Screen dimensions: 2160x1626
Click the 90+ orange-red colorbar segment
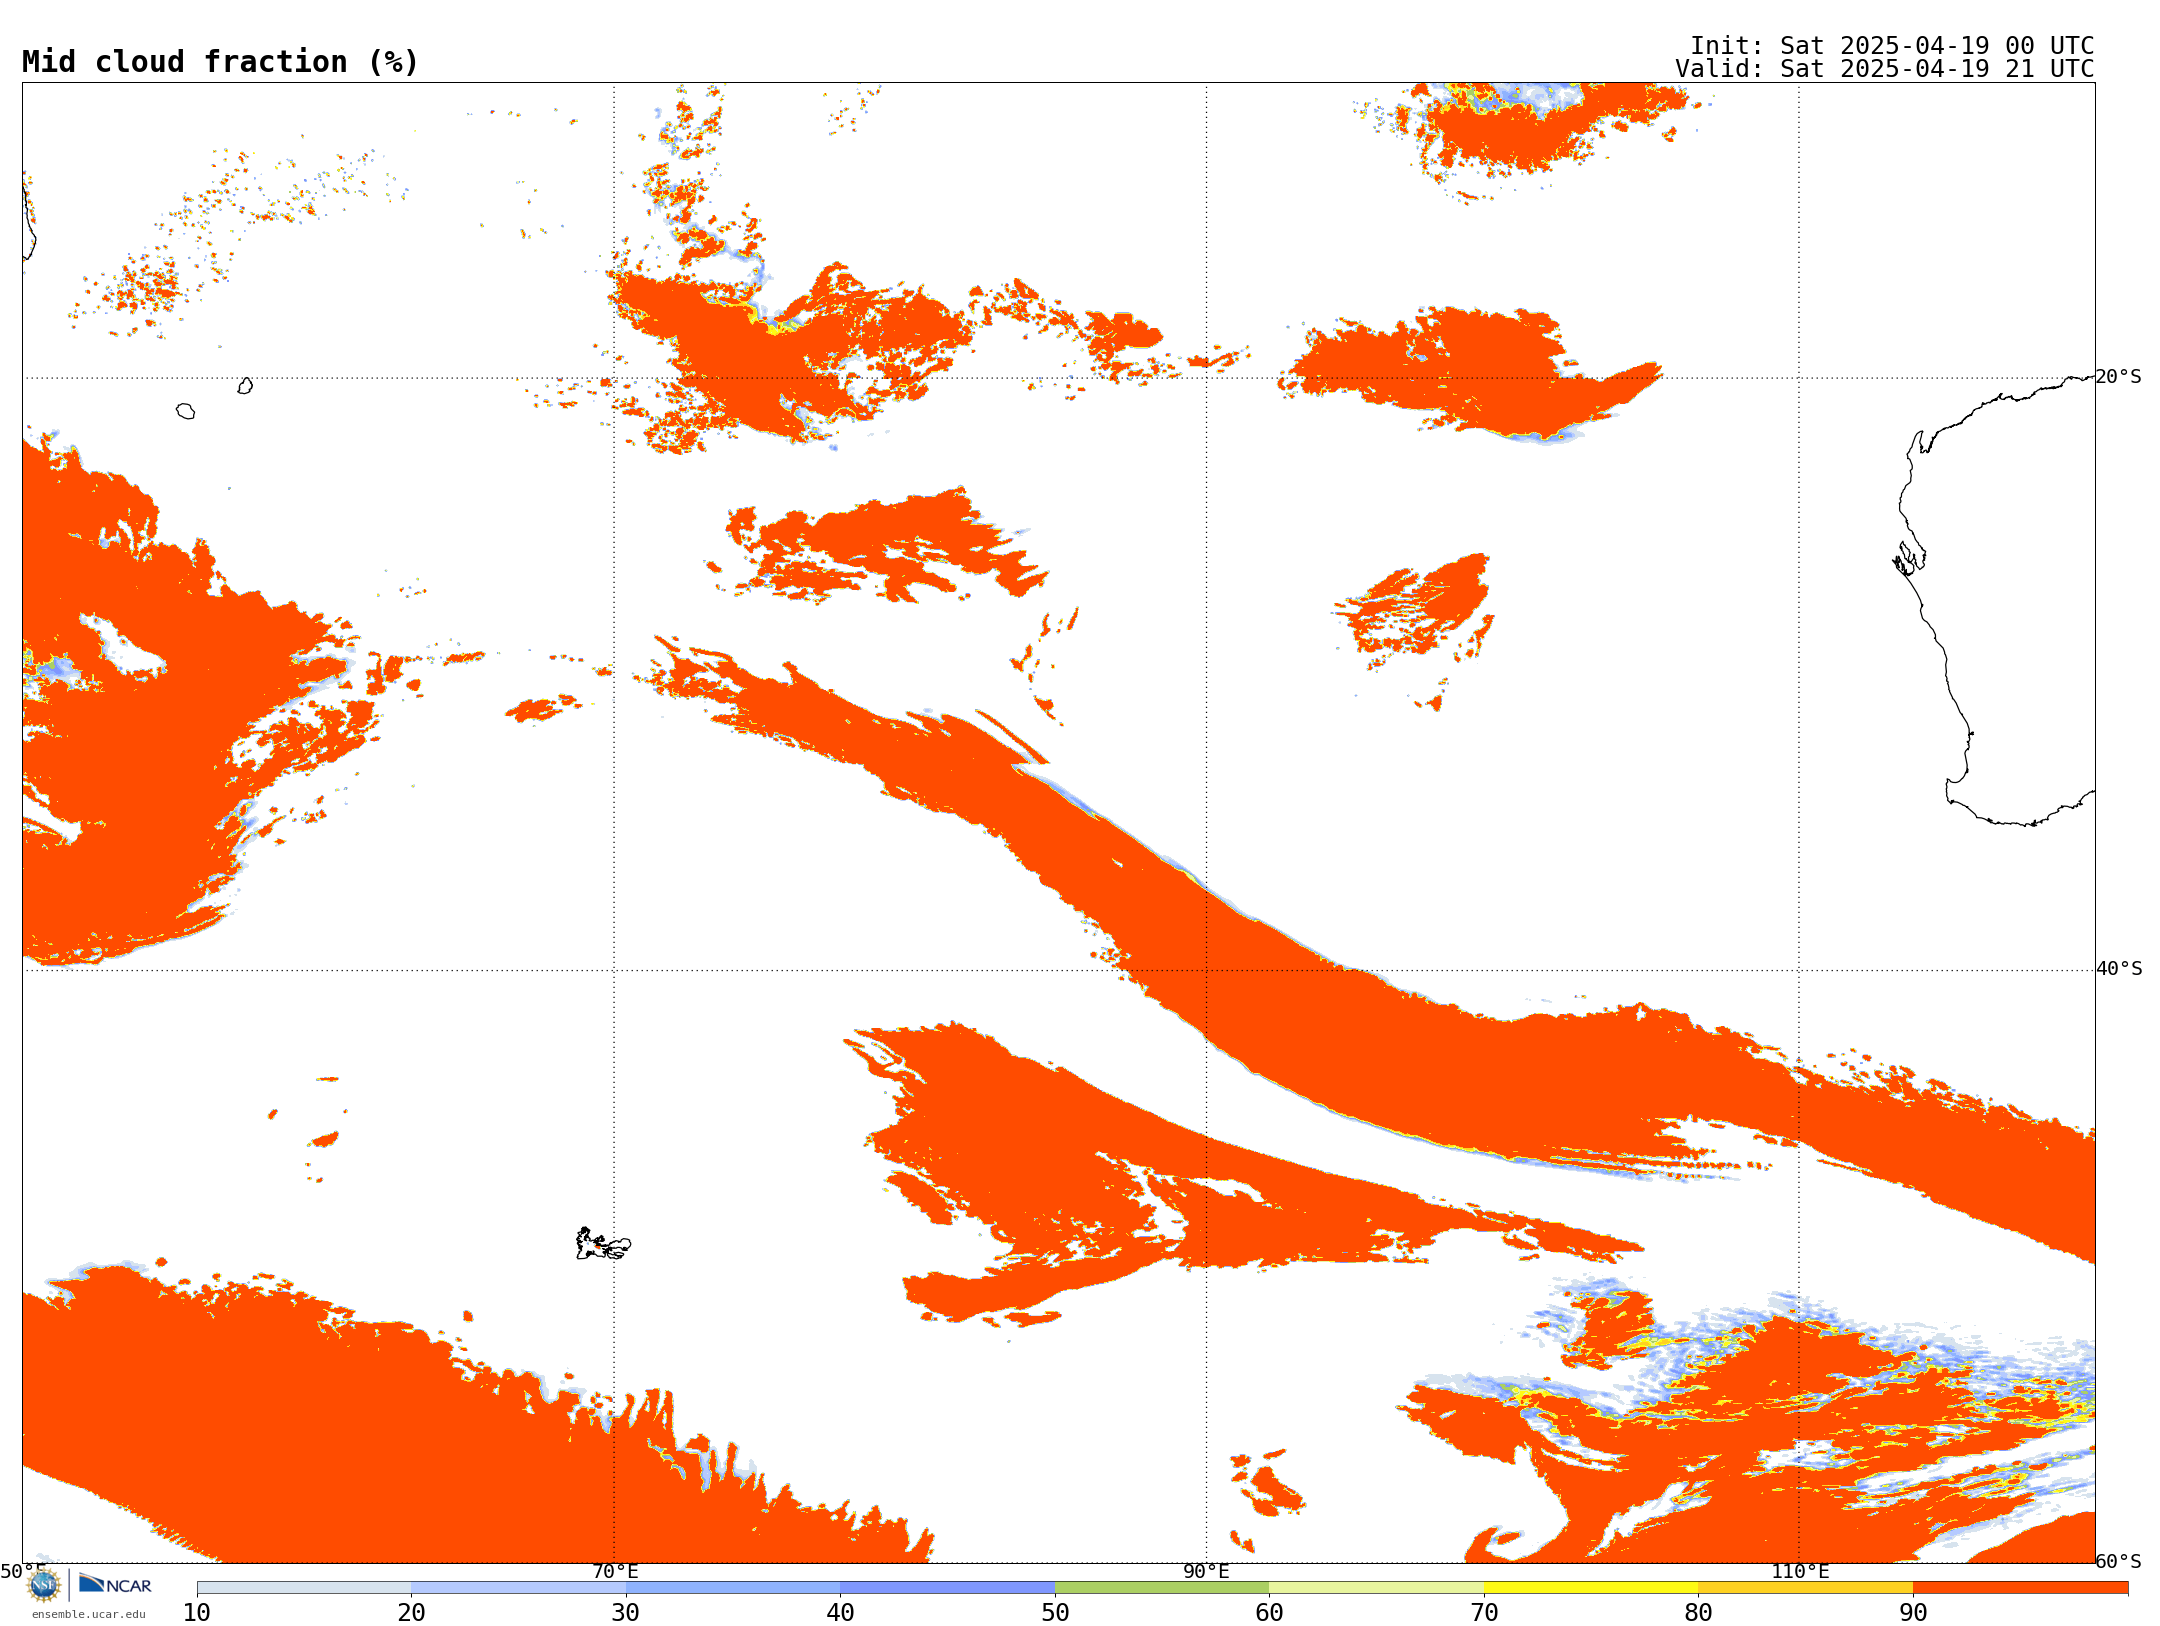[2020, 1588]
